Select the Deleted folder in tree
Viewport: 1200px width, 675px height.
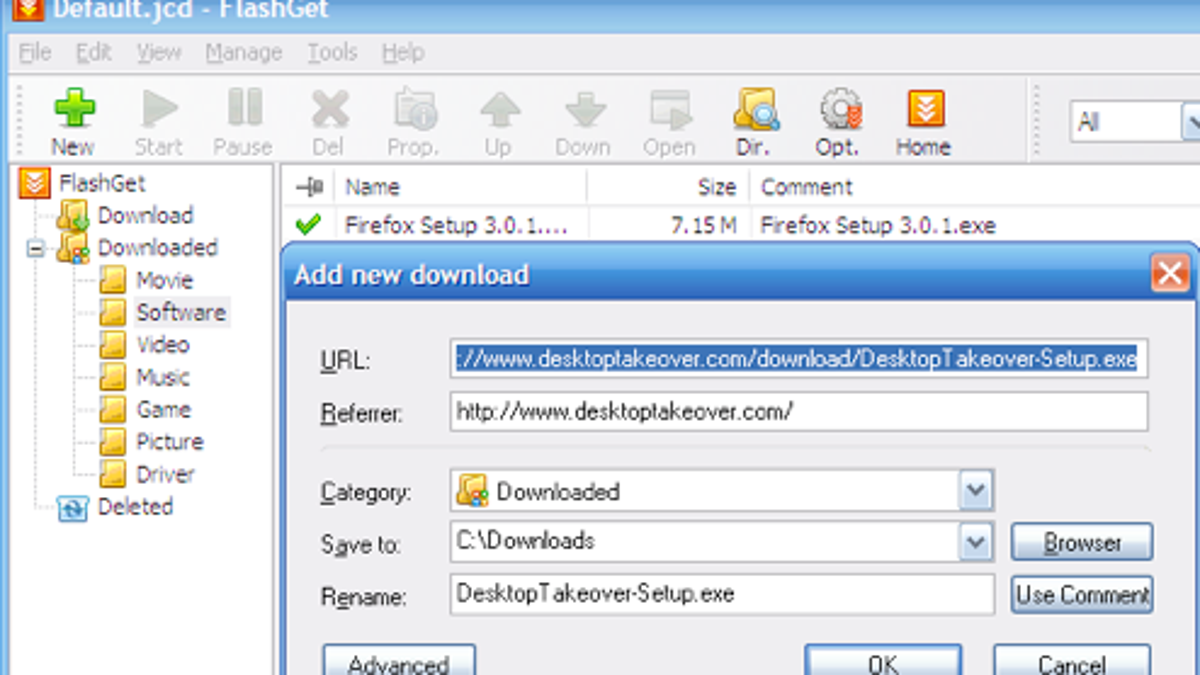(x=116, y=507)
